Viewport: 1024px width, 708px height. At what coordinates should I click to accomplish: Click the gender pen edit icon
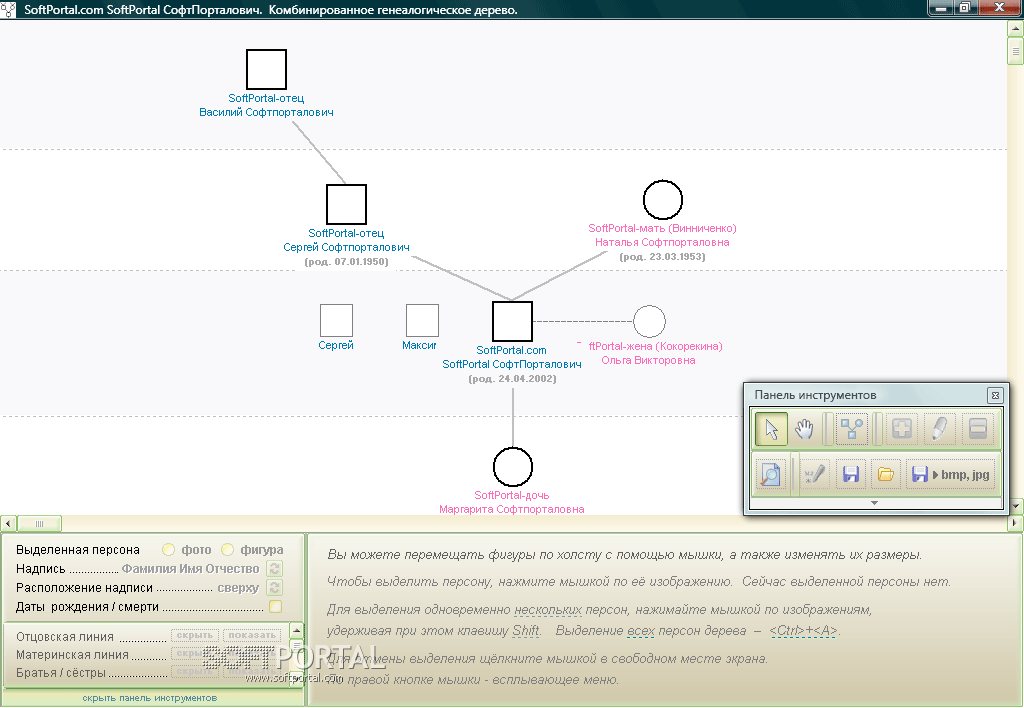[814, 474]
